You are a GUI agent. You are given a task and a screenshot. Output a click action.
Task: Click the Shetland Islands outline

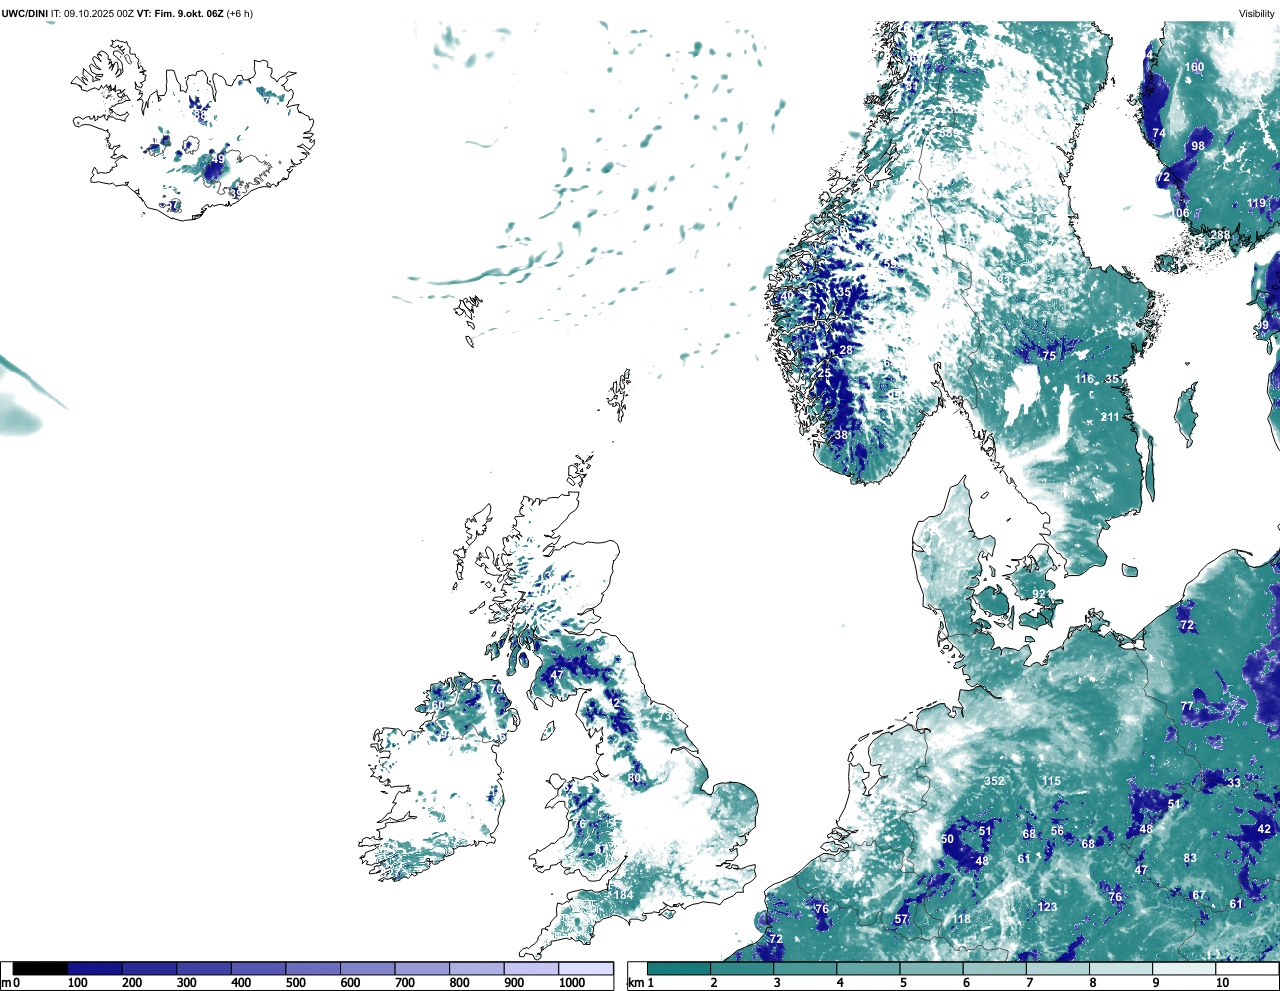620,396
